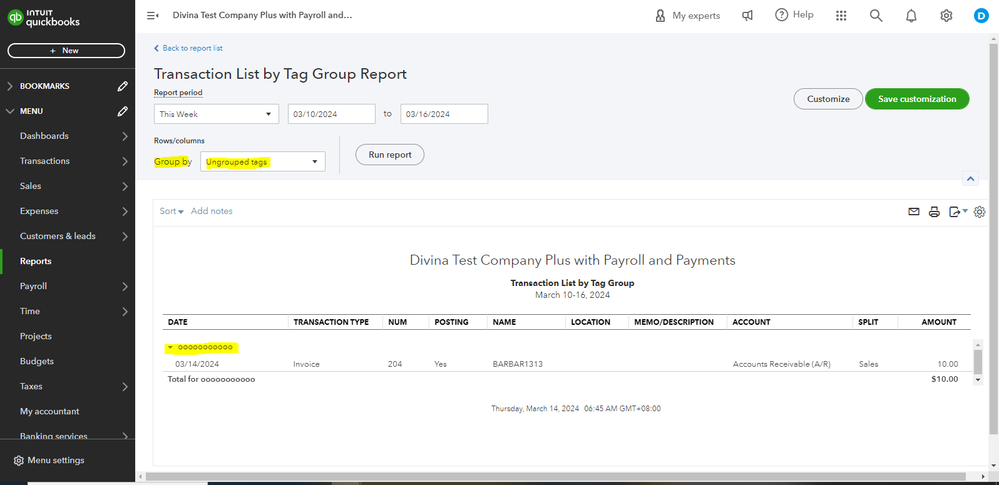Click the QuickBooks logo

[43, 17]
